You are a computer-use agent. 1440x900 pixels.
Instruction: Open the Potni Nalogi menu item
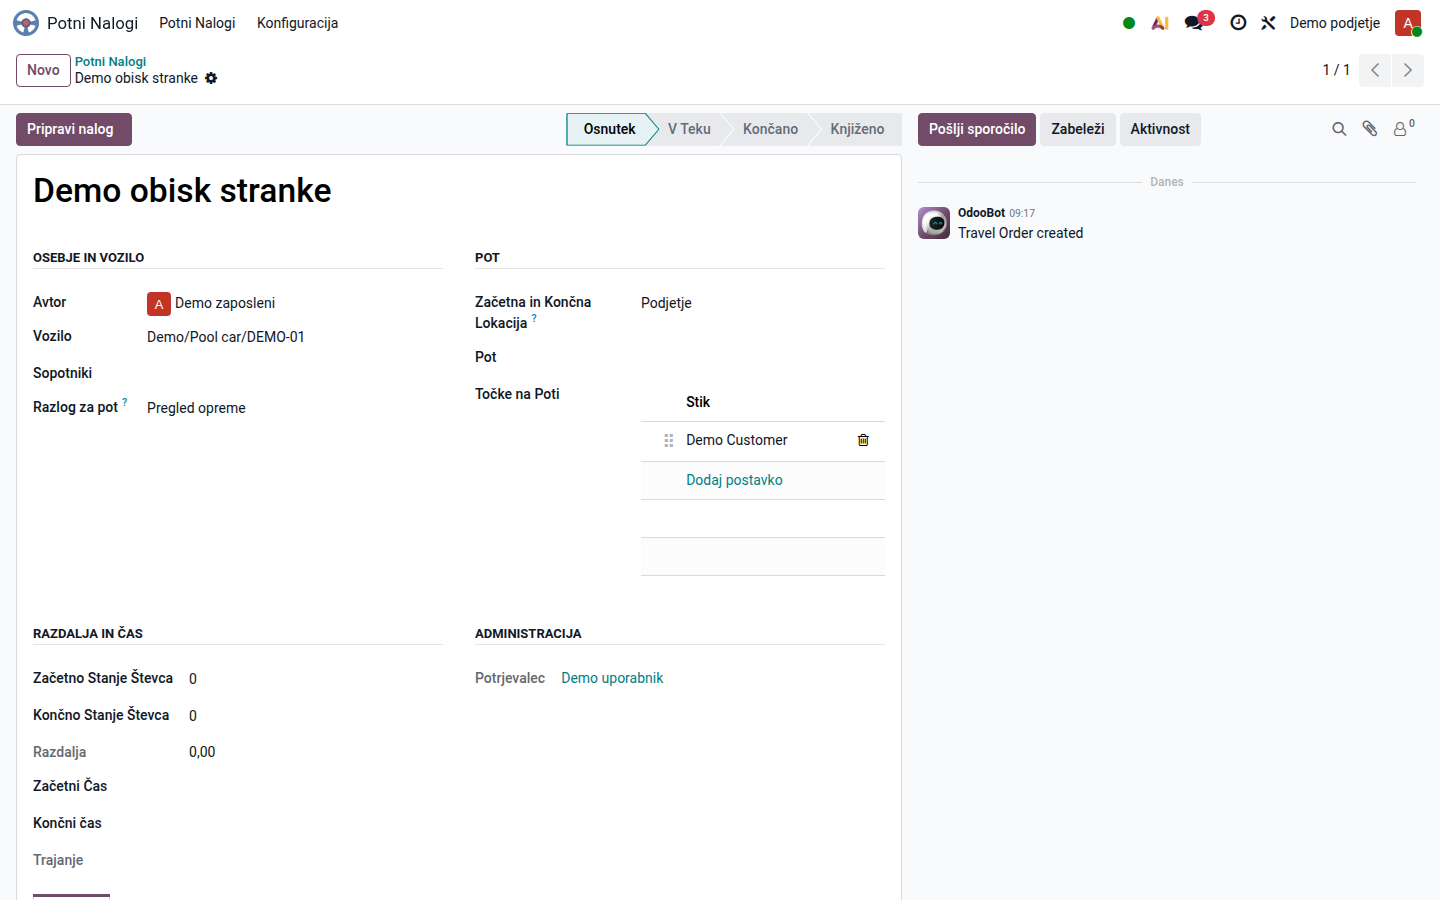(197, 23)
